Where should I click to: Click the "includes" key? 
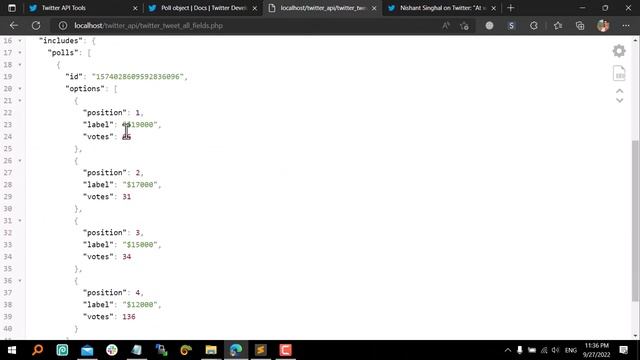click(61, 41)
